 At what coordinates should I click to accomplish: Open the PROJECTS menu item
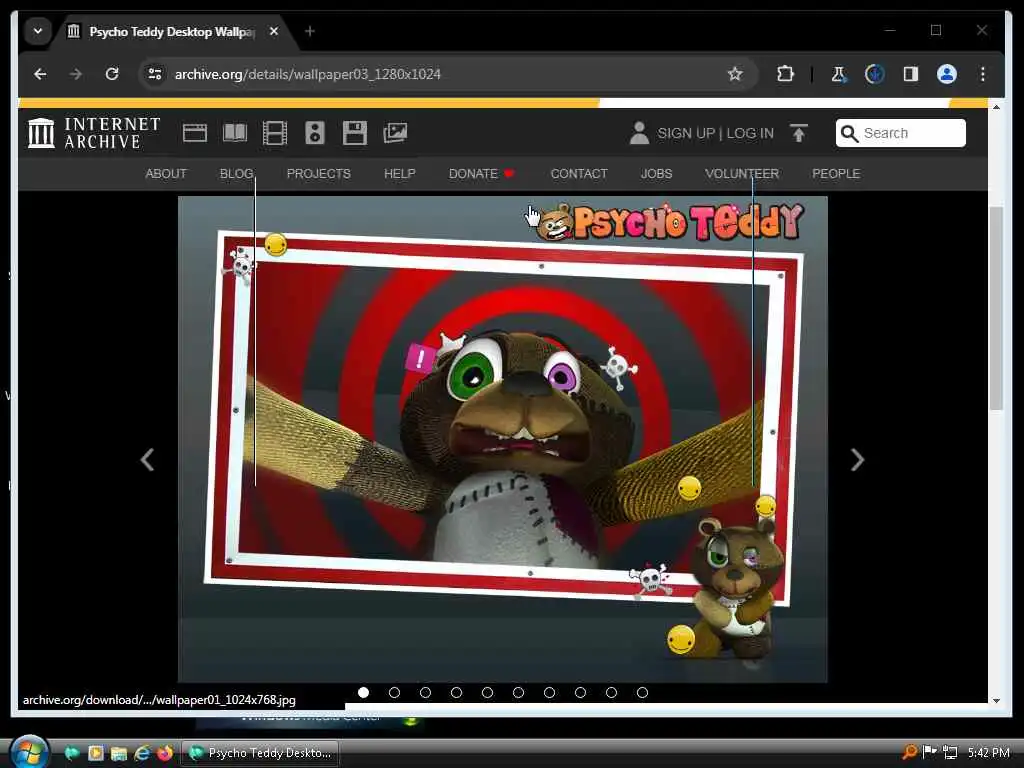[319, 174]
